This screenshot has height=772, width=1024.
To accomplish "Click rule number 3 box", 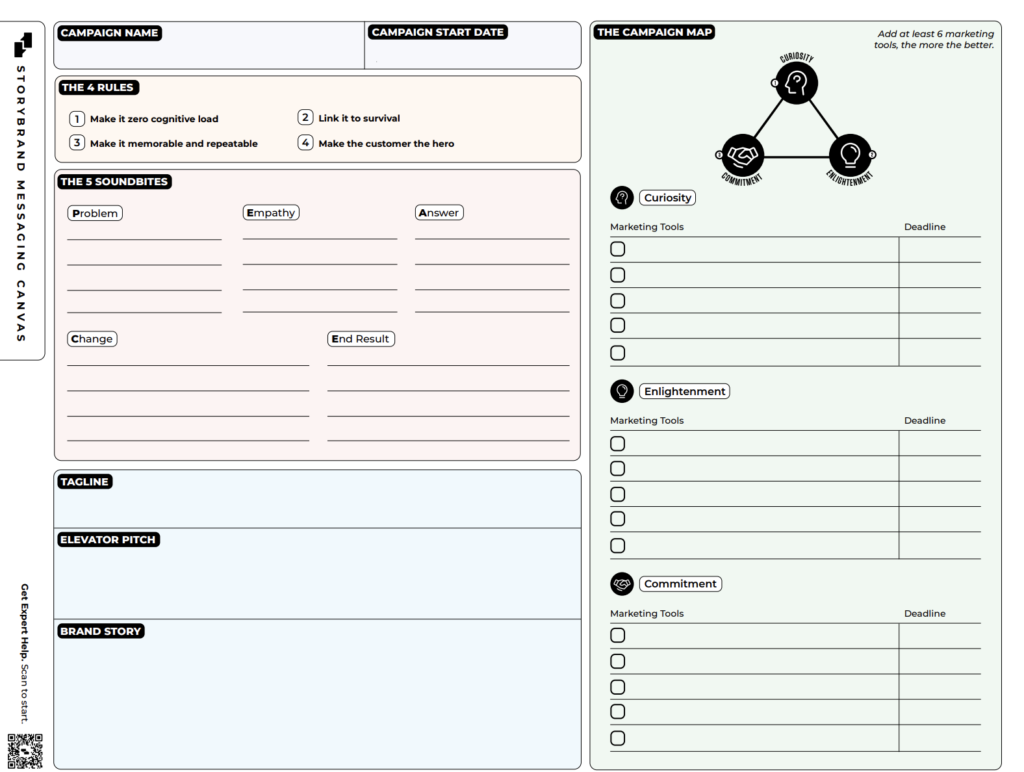I will coord(77,142).
